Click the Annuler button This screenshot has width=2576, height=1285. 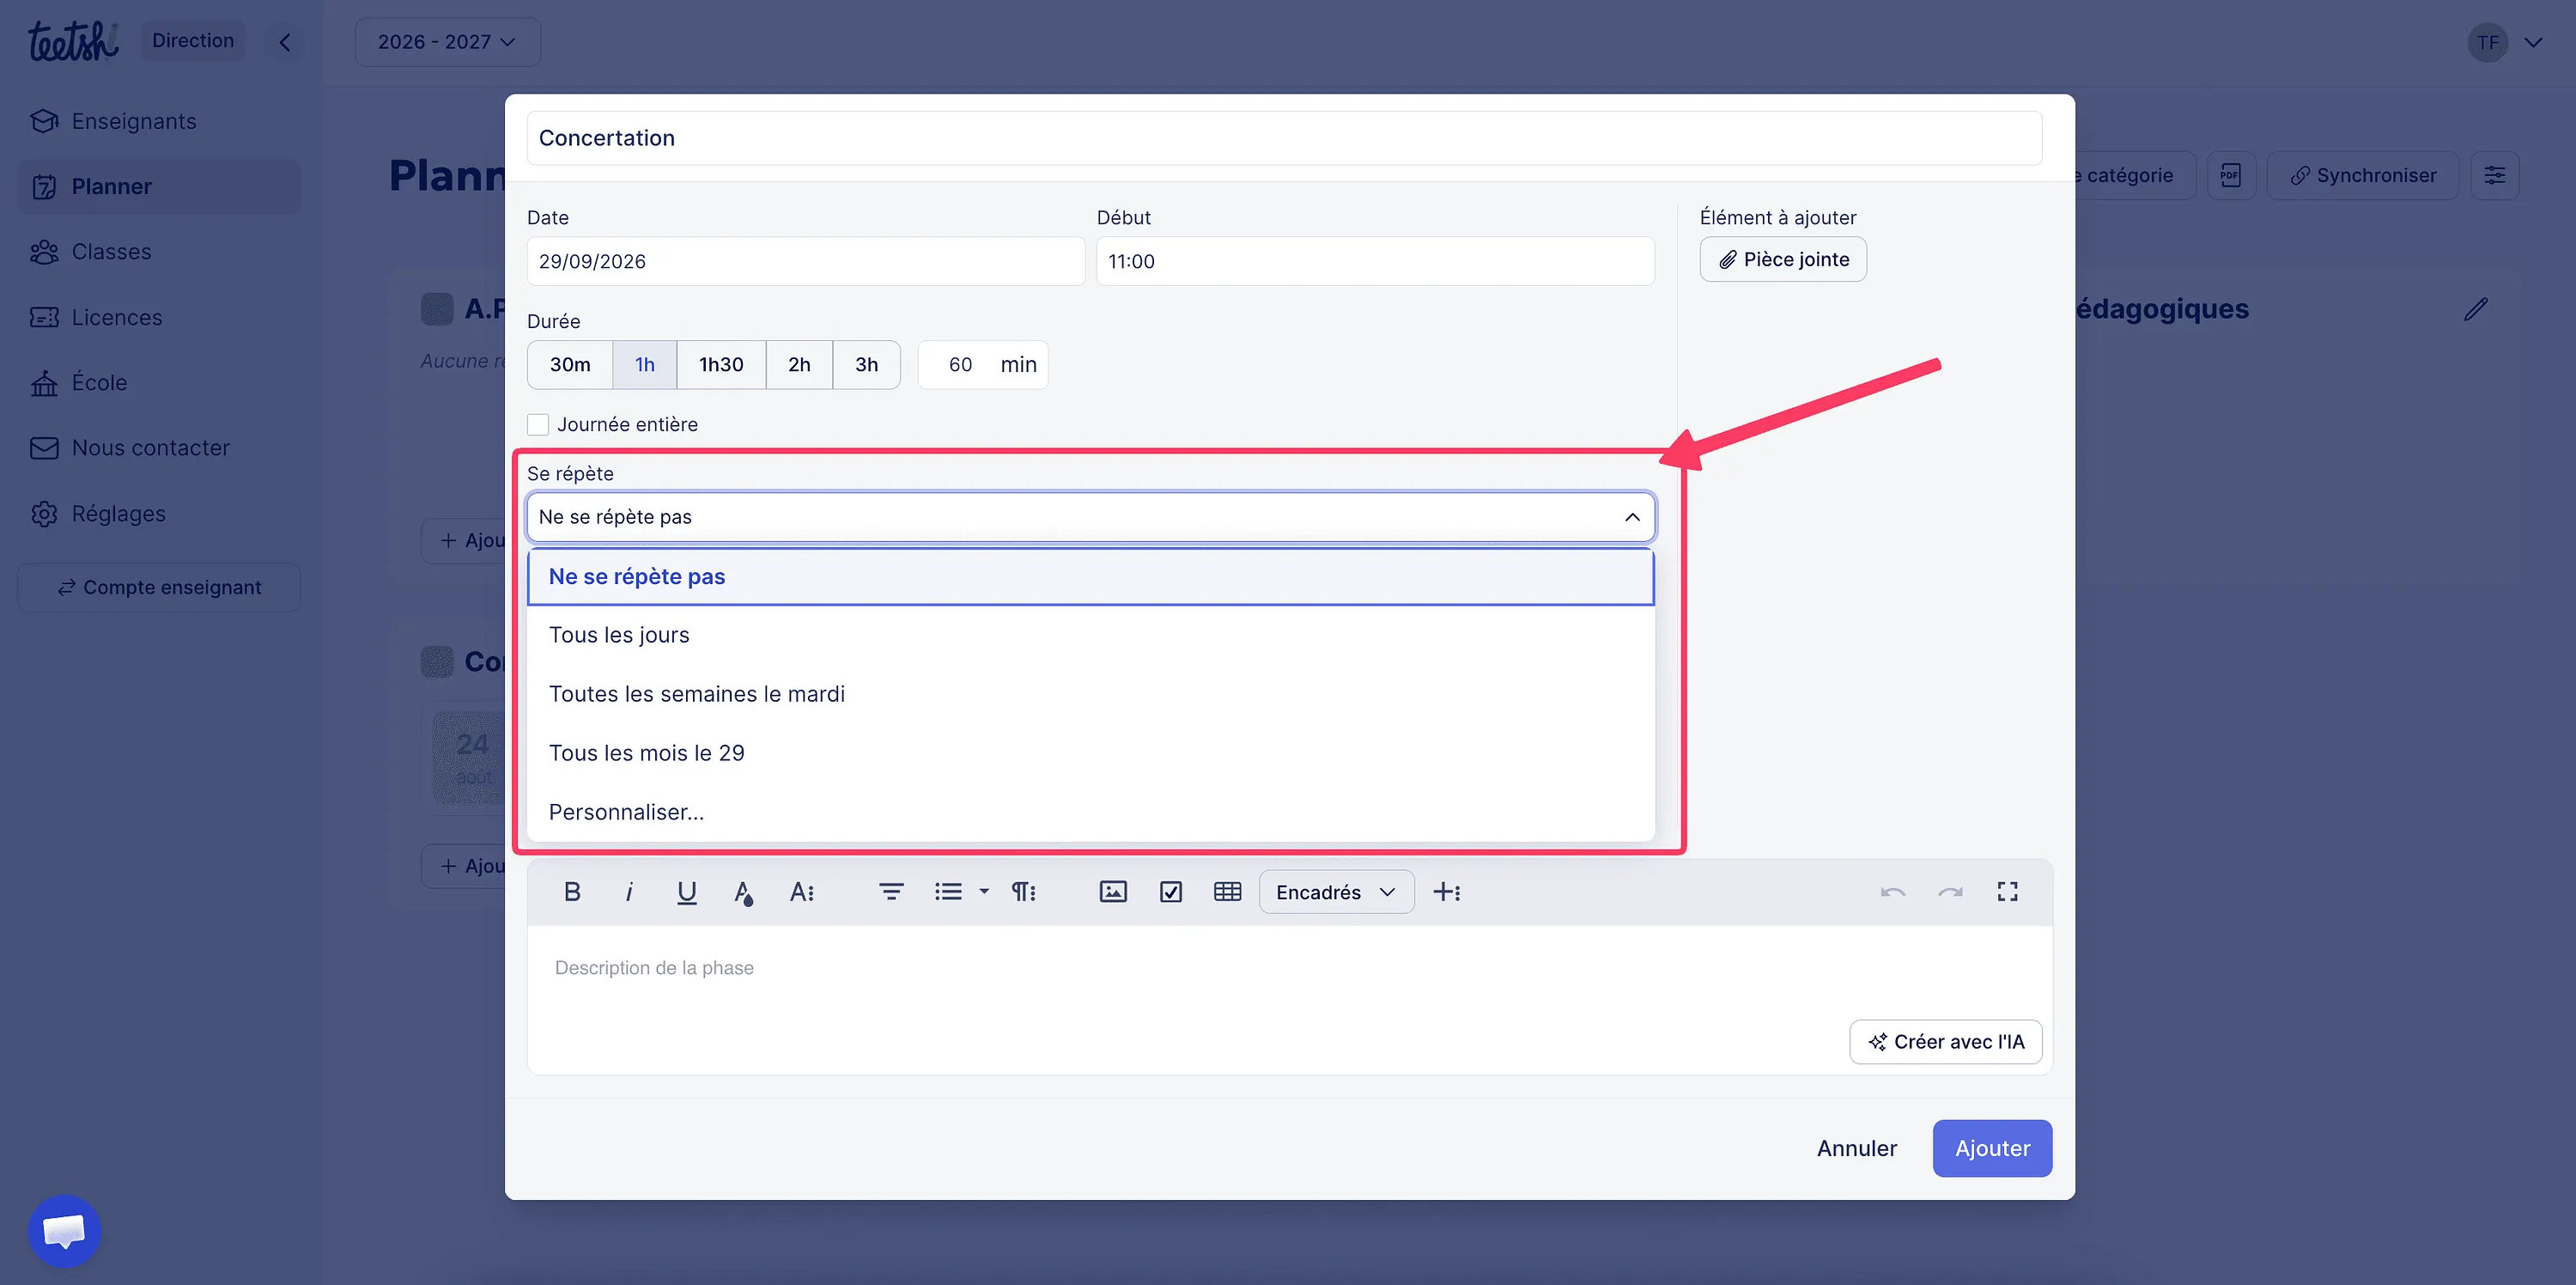click(x=1856, y=1149)
